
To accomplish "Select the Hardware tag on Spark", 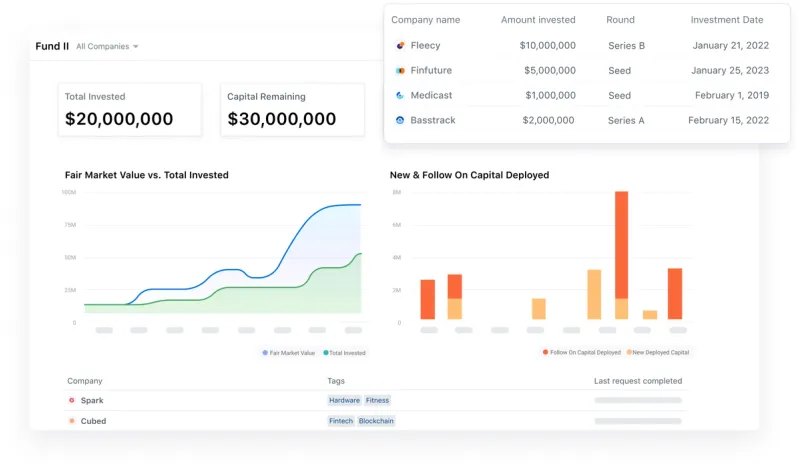I will (x=344, y=400).
